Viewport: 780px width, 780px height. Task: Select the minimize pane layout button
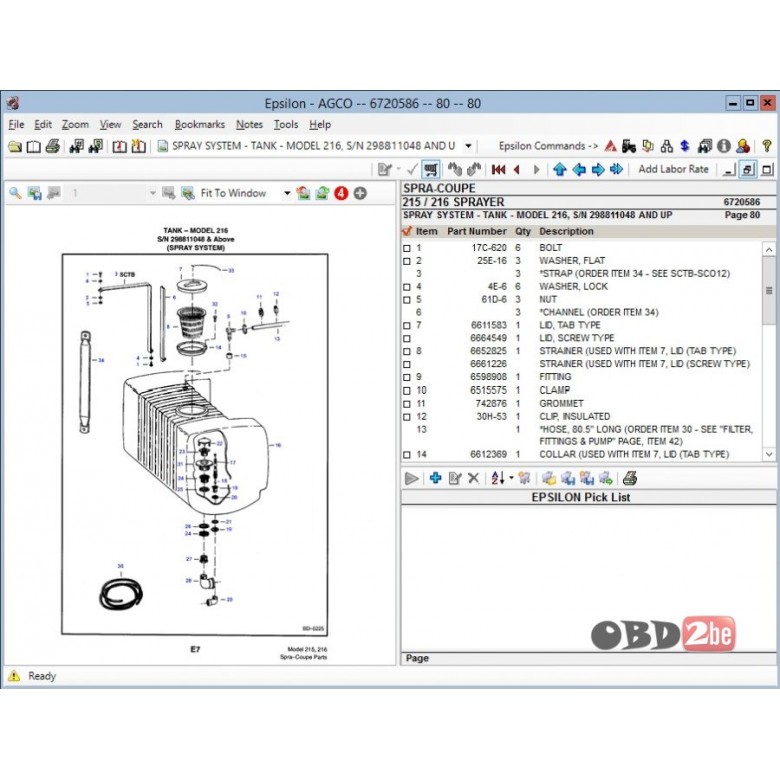(729, 170)
